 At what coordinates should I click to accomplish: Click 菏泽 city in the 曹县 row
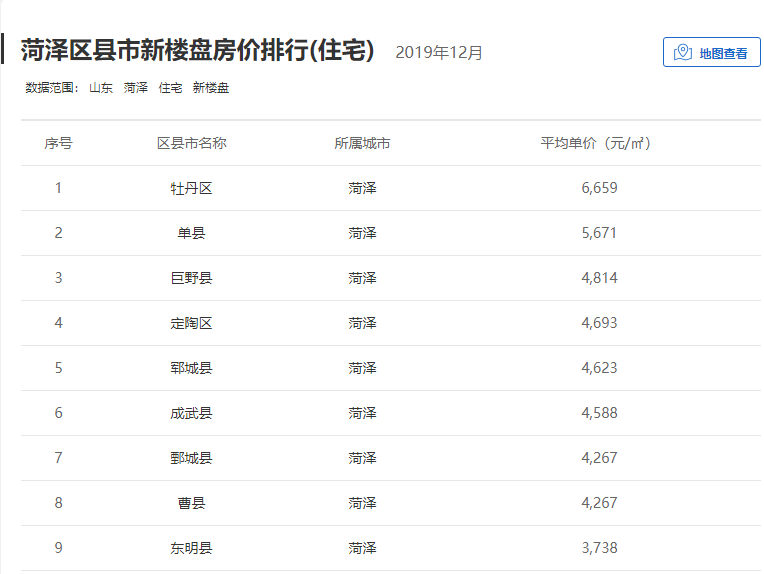[x=362, y=503]
